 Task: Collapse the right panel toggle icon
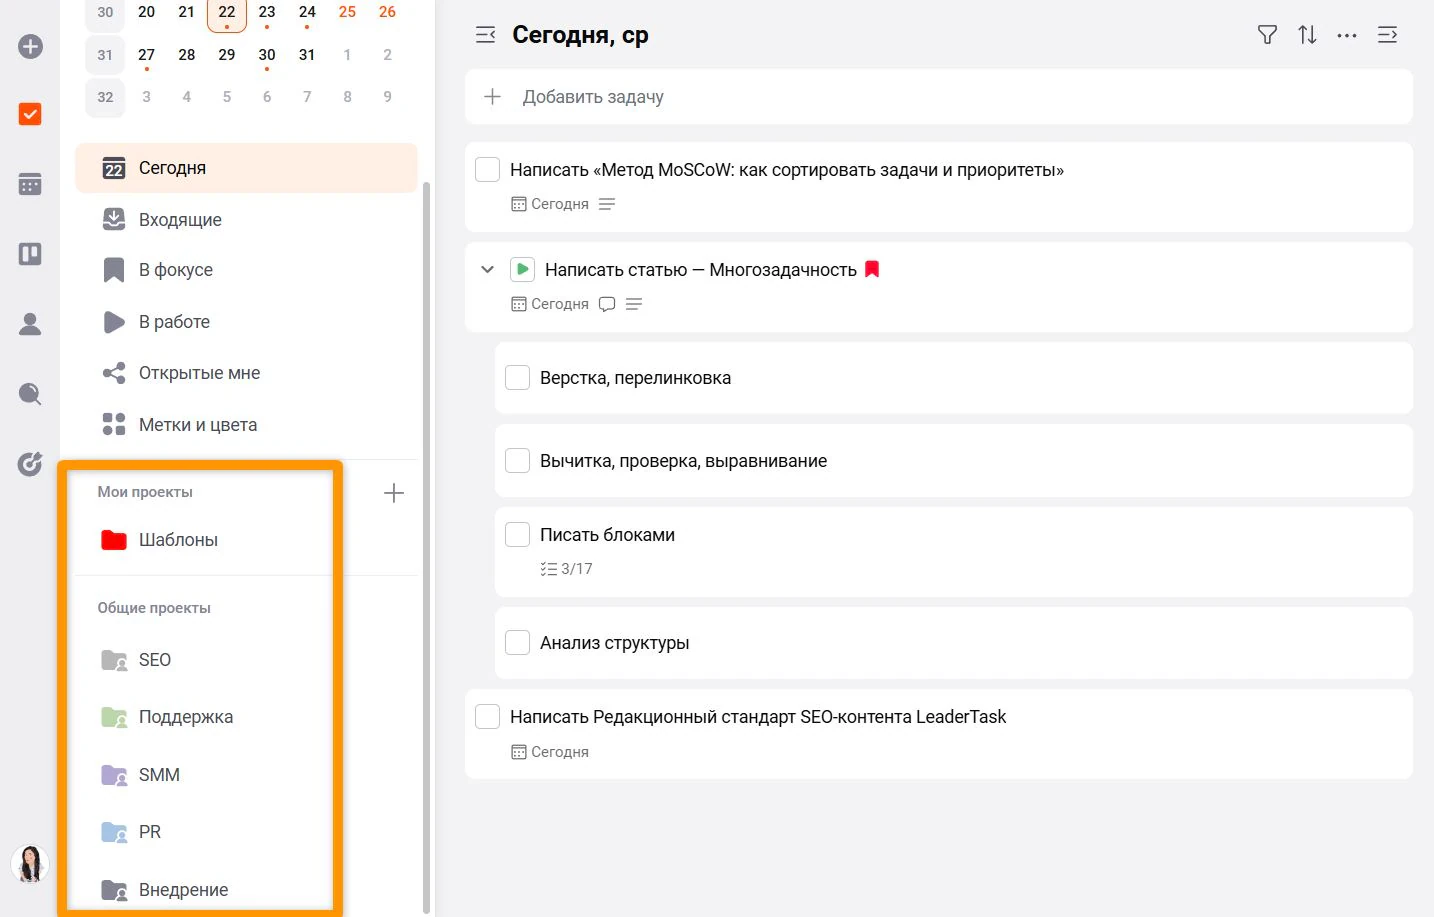pos(1387,35)
